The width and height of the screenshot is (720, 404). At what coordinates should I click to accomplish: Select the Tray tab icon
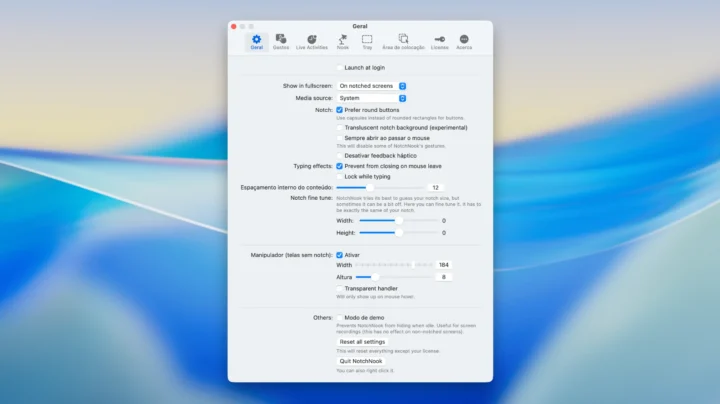[x=367, y=41]
